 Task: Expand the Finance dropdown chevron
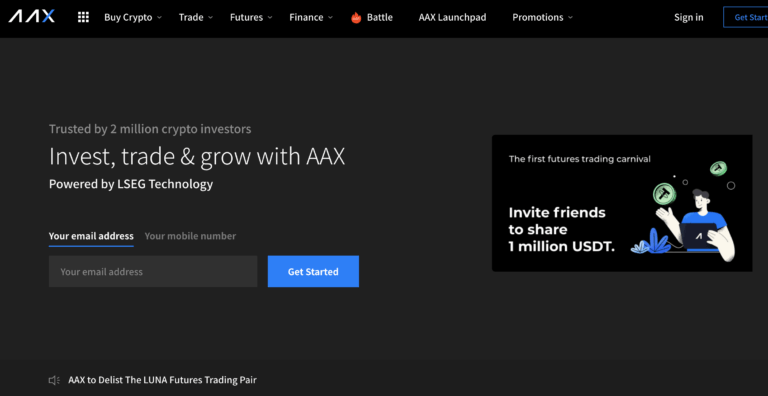(330, 18)
